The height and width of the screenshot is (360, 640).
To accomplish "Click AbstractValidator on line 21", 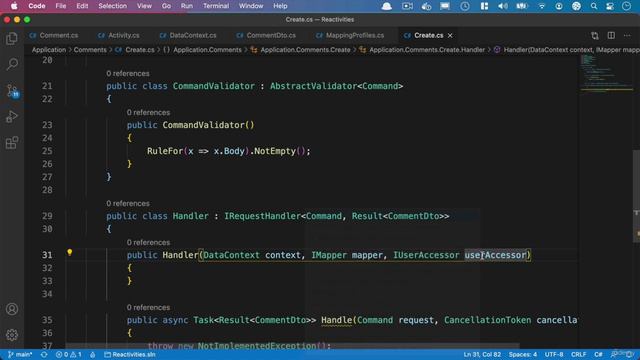I will point(313,86).
